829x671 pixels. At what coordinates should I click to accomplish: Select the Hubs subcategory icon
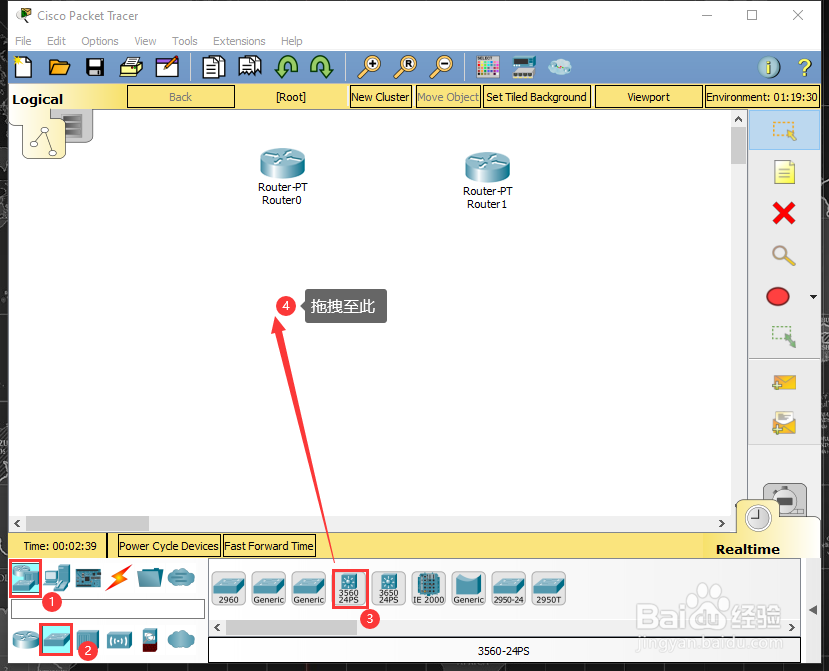(88, 639)
